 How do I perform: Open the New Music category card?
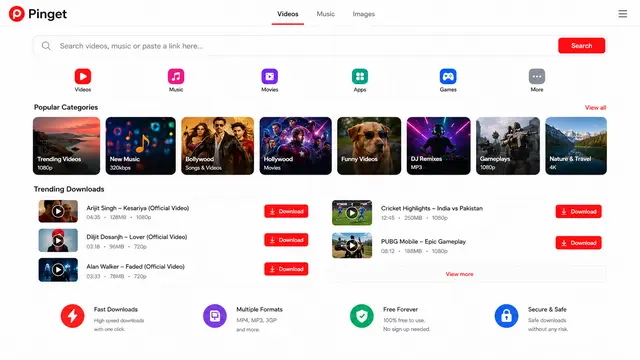click(x=140, y=146)
